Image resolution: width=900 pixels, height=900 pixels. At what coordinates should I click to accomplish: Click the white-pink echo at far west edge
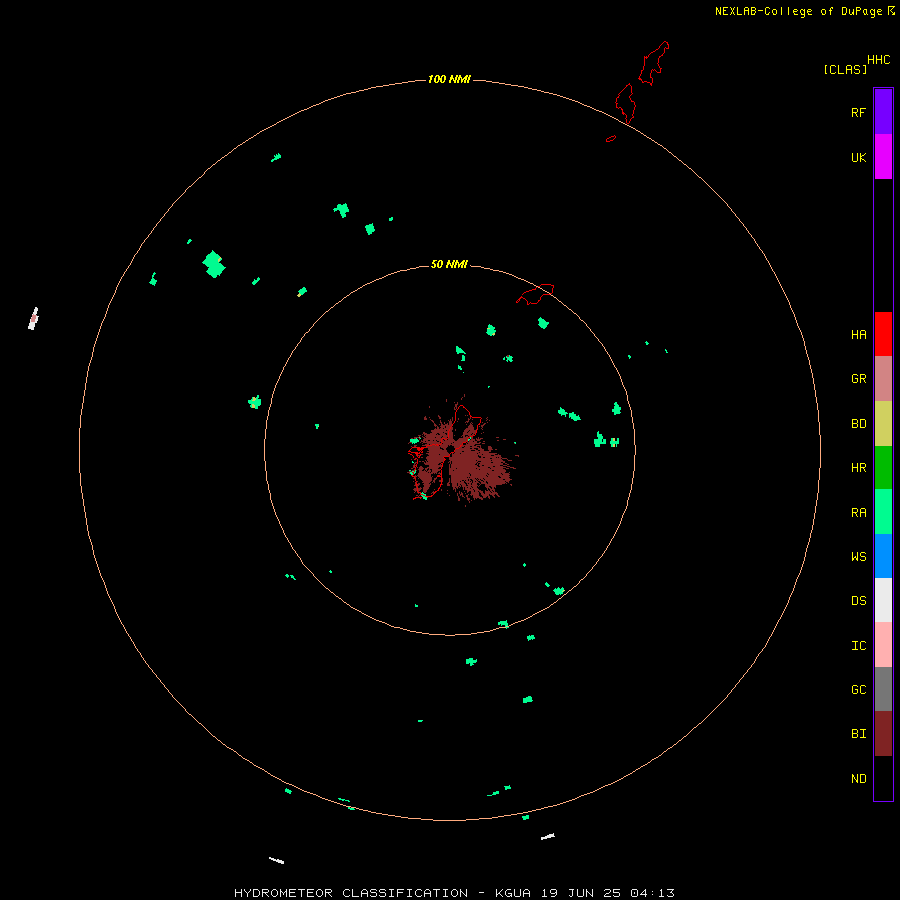[x=33, y=319]
